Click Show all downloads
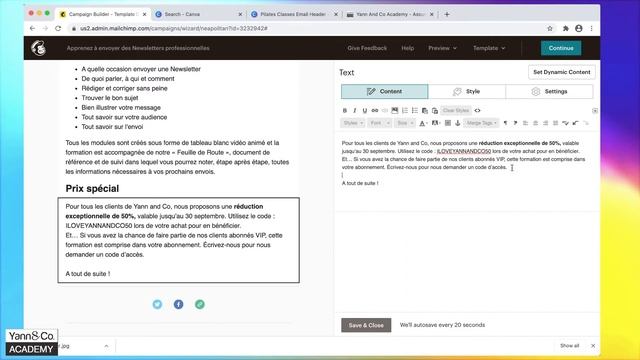This screenshot has width=640, height=360. (x=569, y=346)
